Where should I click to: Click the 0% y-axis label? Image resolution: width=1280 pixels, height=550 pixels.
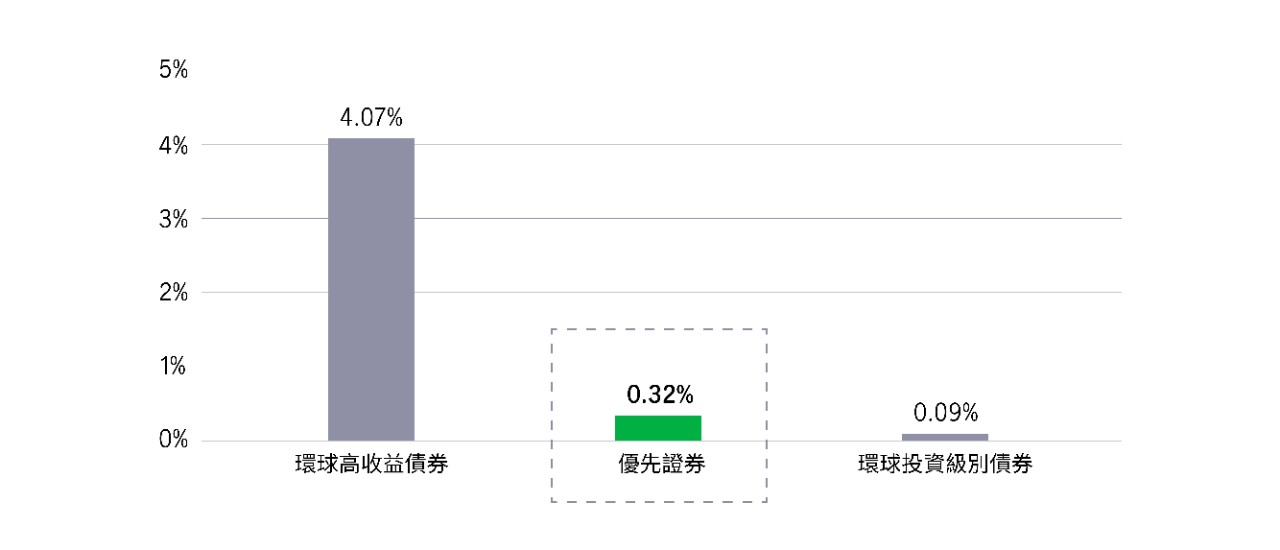pyautogui.click(x=173, y=441)
